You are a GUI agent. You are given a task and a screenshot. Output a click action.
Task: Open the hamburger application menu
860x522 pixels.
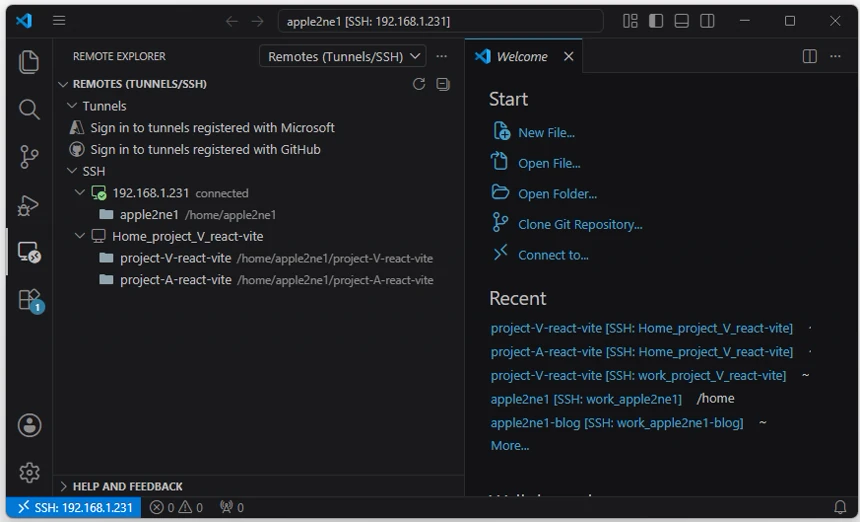click(59, 21)
